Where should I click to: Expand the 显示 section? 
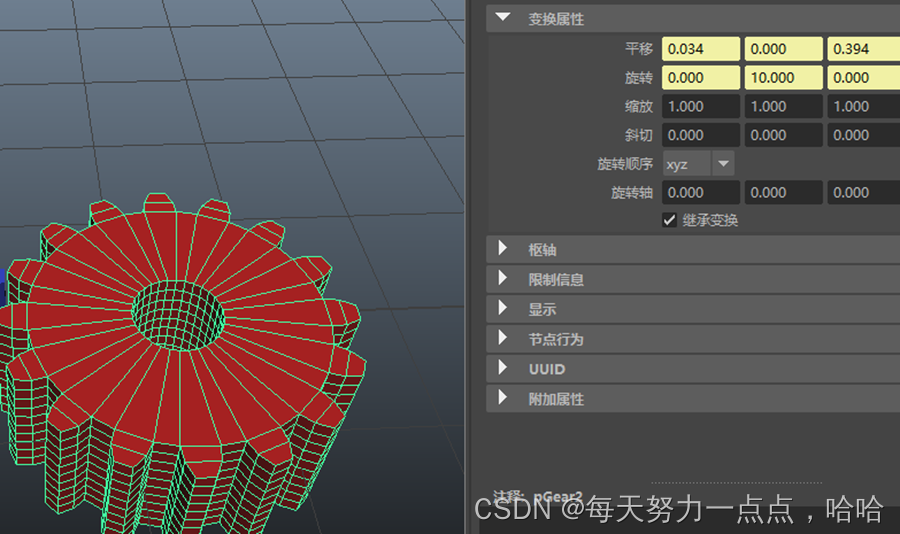(x=503, y=308)
